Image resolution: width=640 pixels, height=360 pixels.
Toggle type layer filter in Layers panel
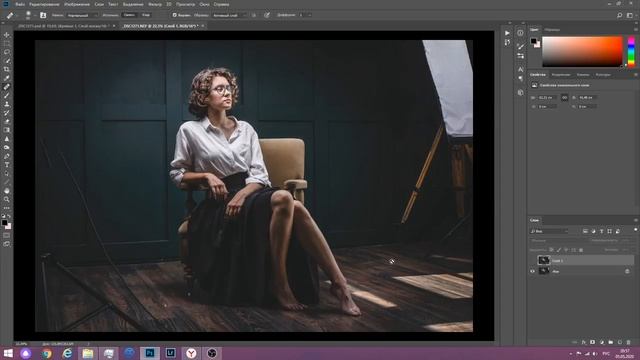(x=601, y=231)
